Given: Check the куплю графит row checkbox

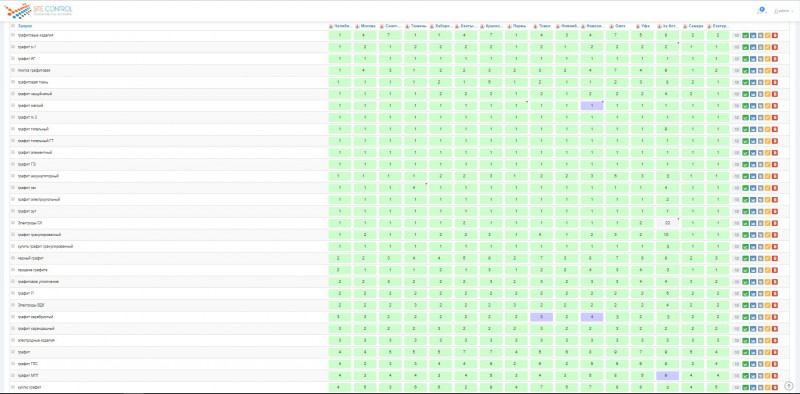Looking at the screenshot, I should click(x=13, y=387).
